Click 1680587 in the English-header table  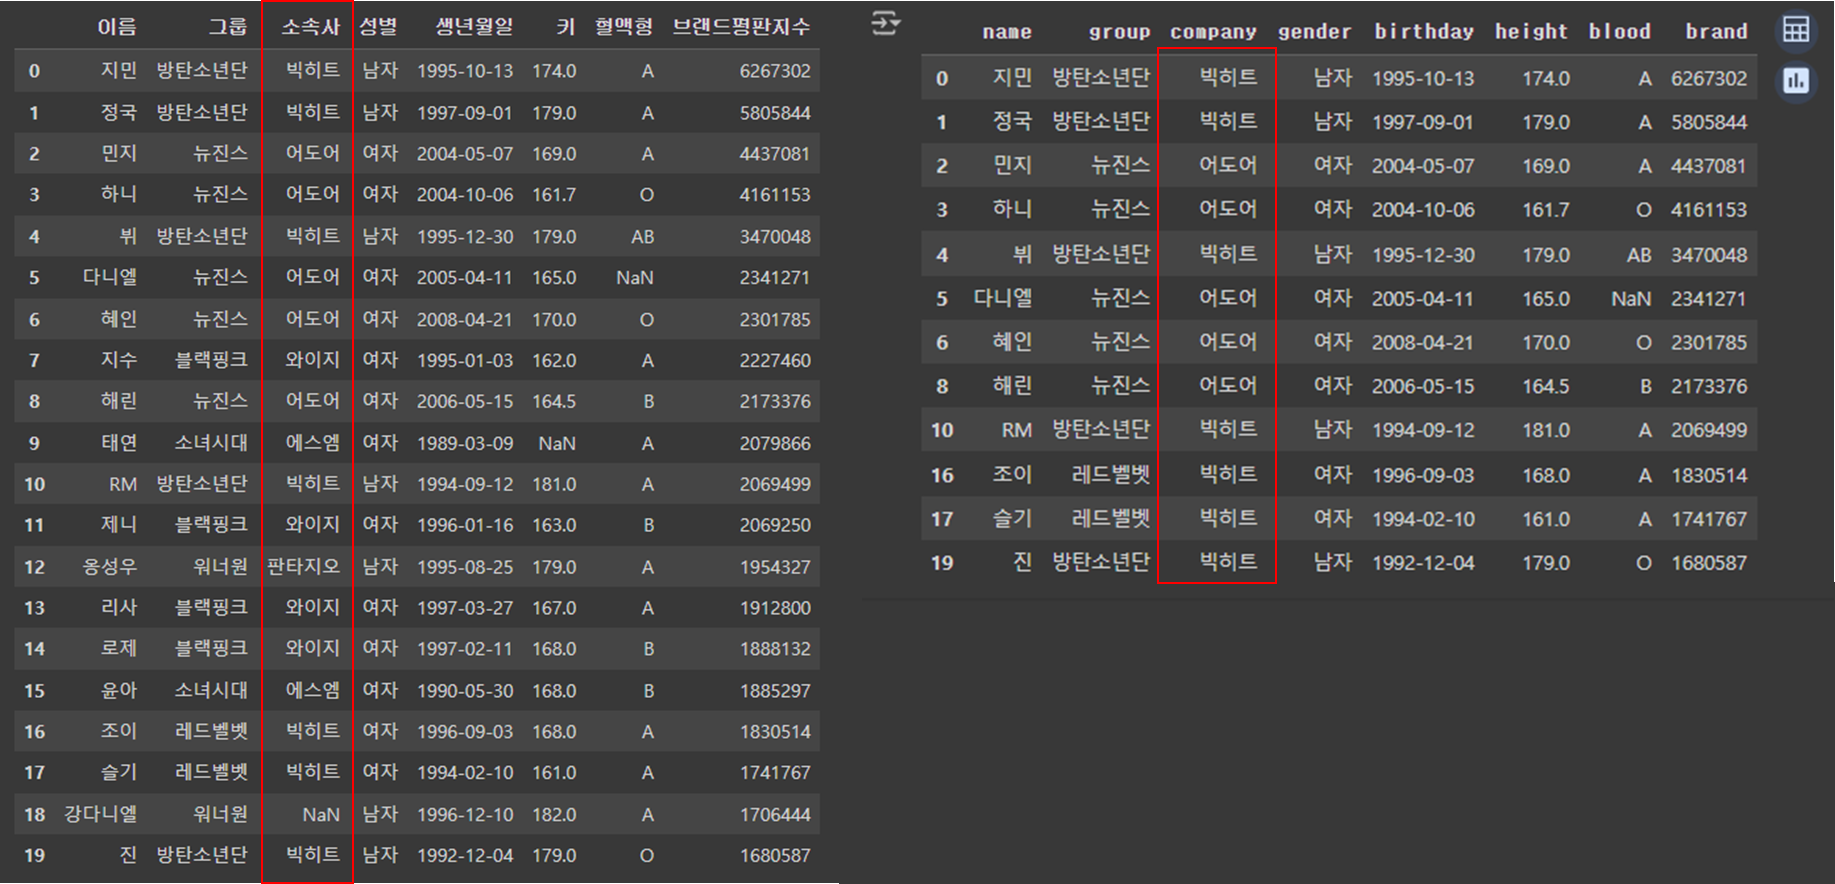click(x=1709, y=563)
